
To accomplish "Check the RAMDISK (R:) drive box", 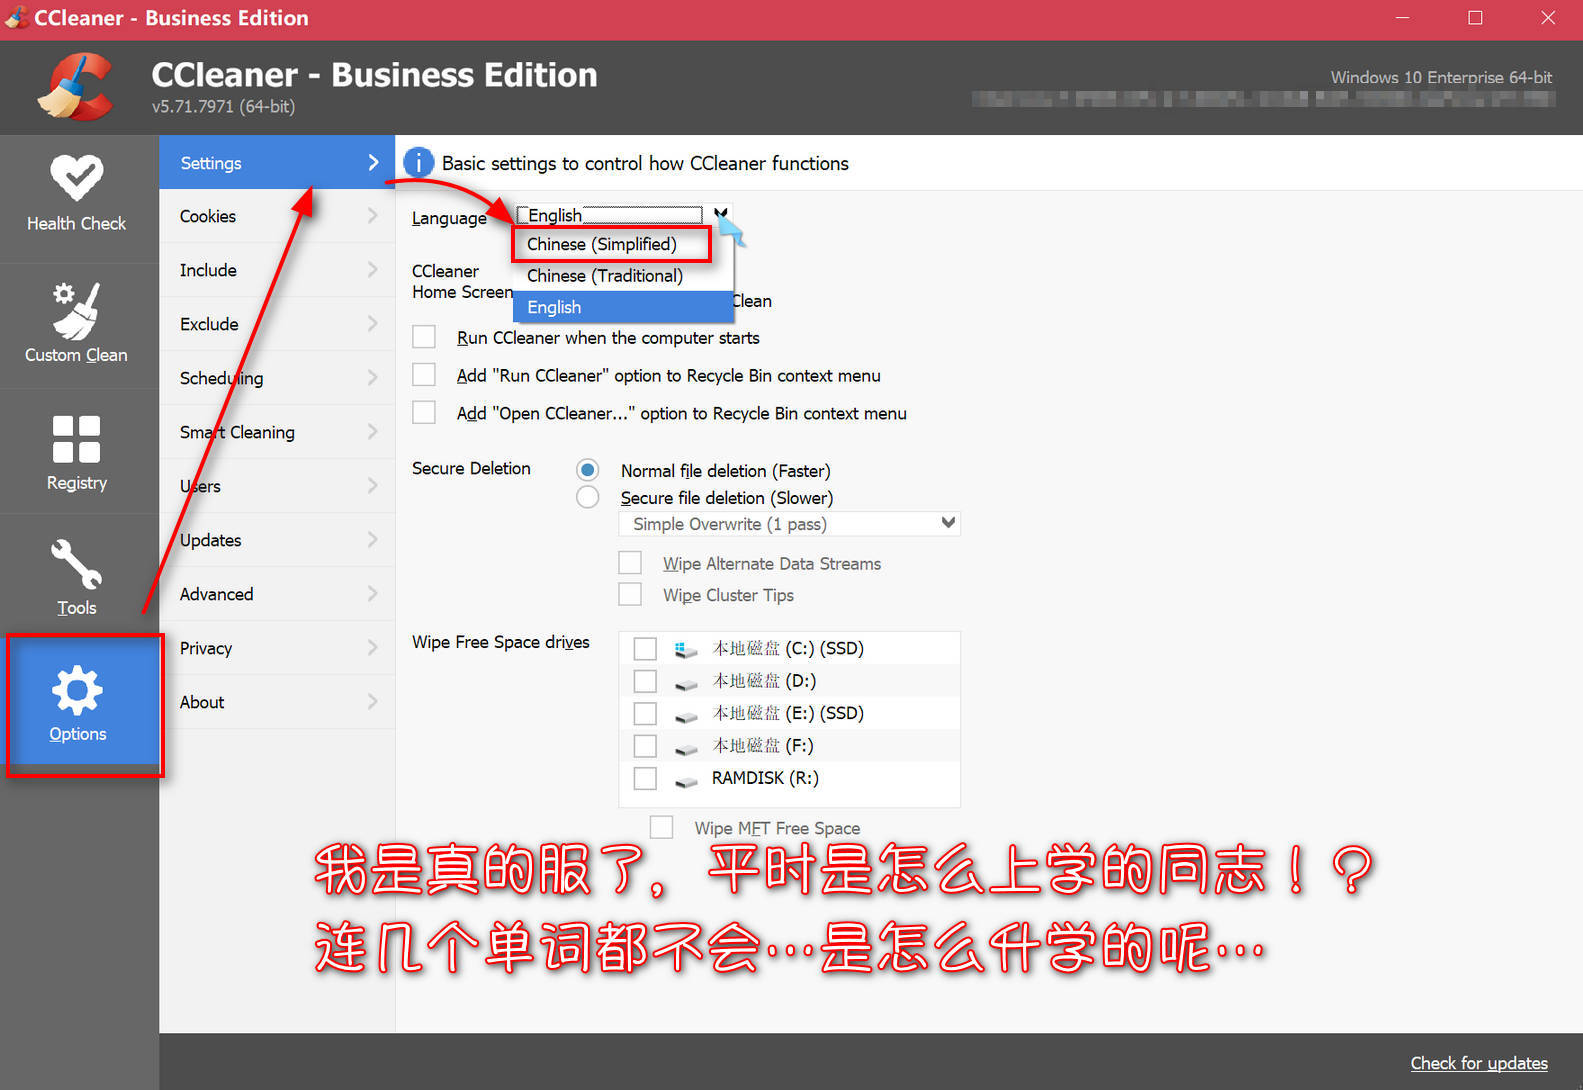I will (x=645, y=778).
